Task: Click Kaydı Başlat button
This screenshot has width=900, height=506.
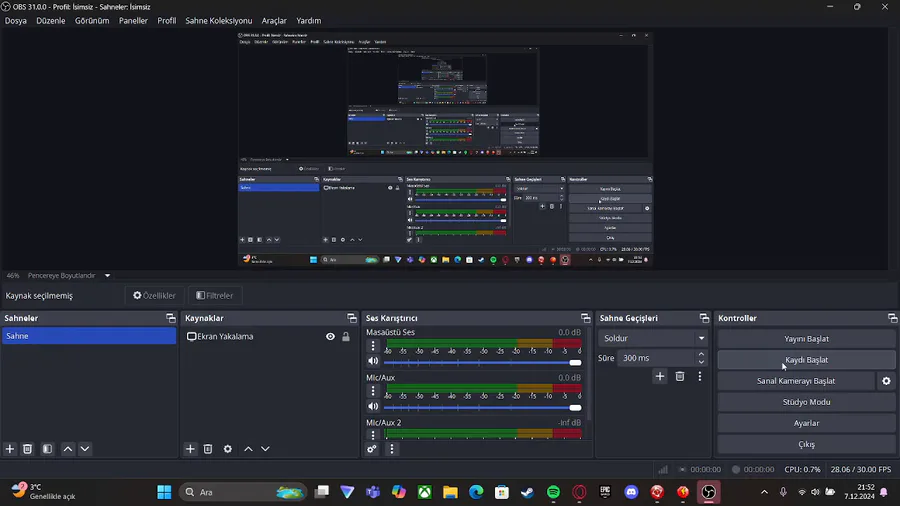Action: click(806, 360)
